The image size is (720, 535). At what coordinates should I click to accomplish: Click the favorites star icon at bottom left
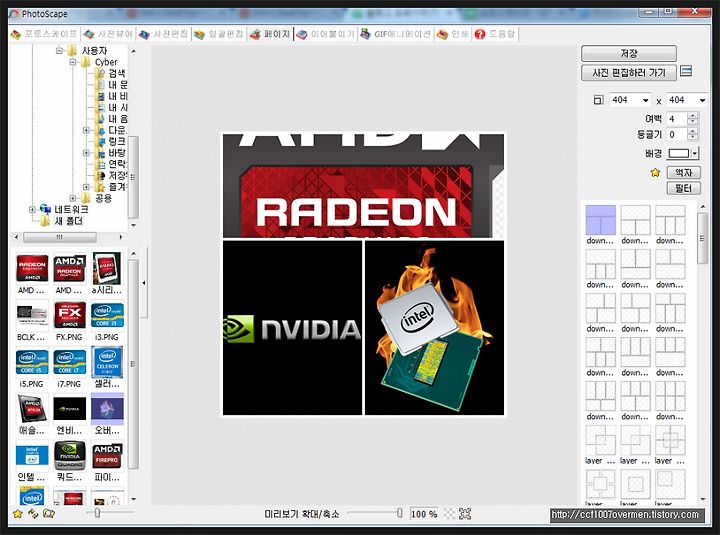17,513
